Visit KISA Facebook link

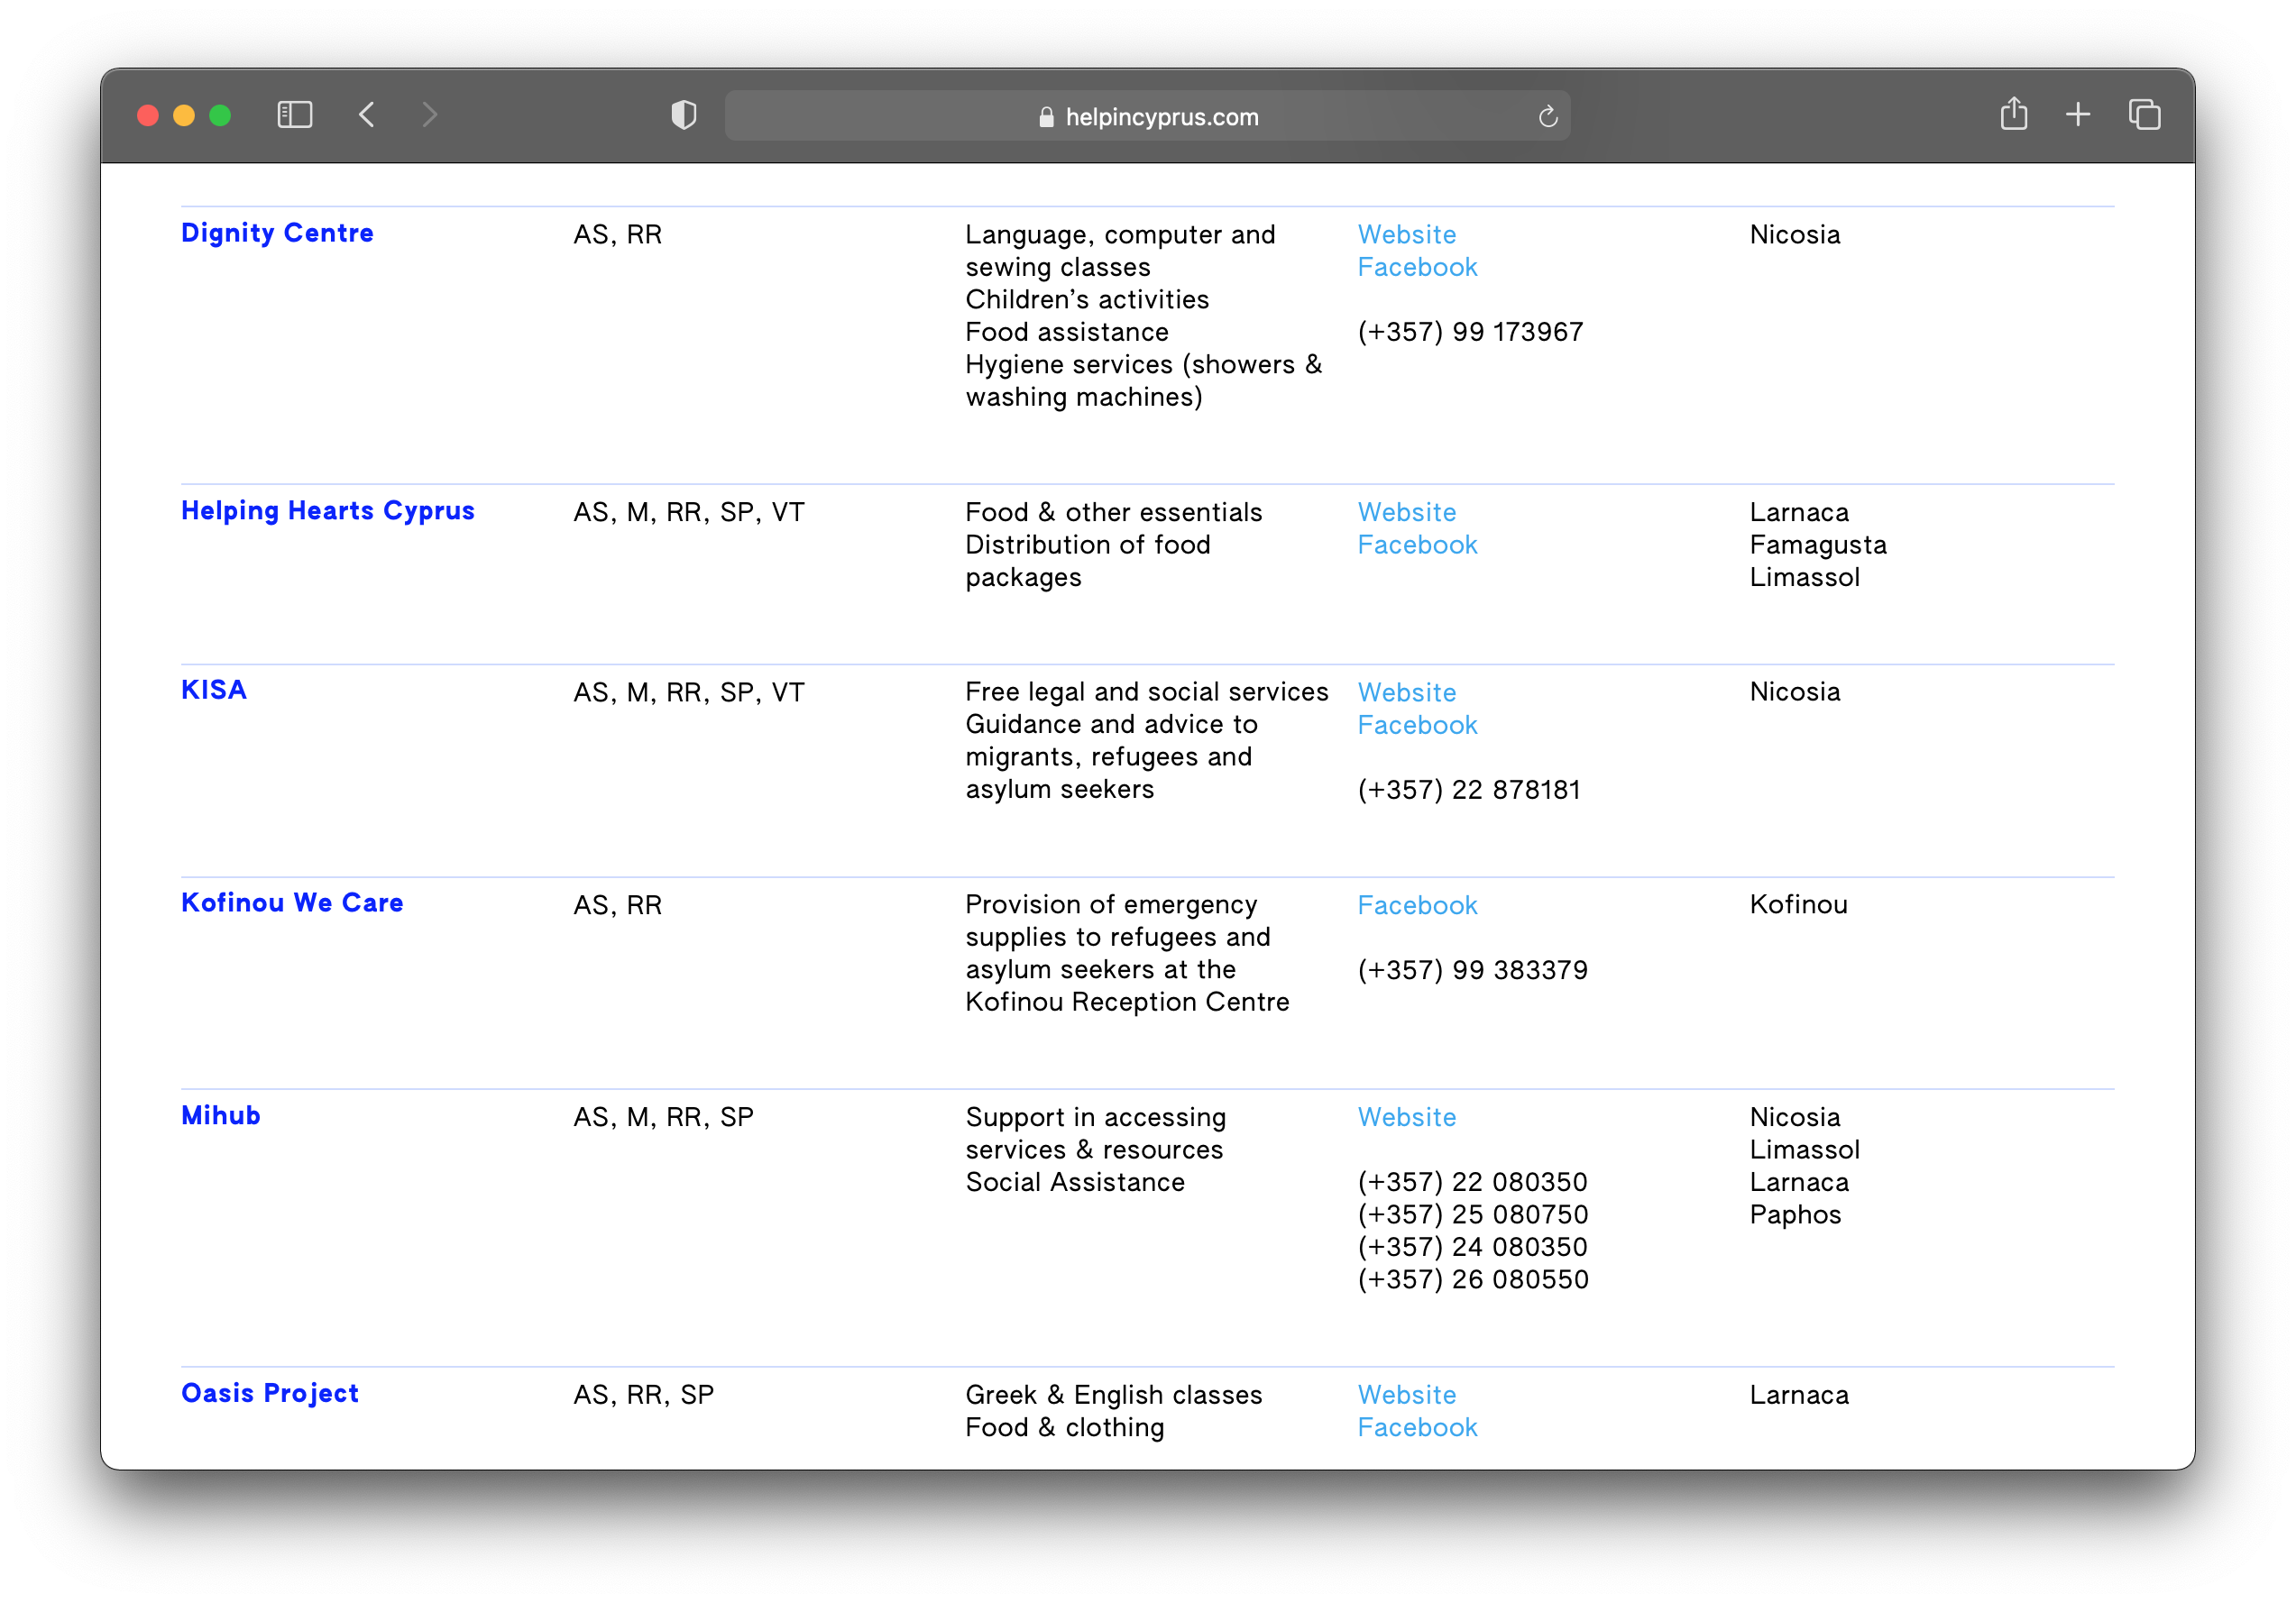click(x=1417, y=726)
